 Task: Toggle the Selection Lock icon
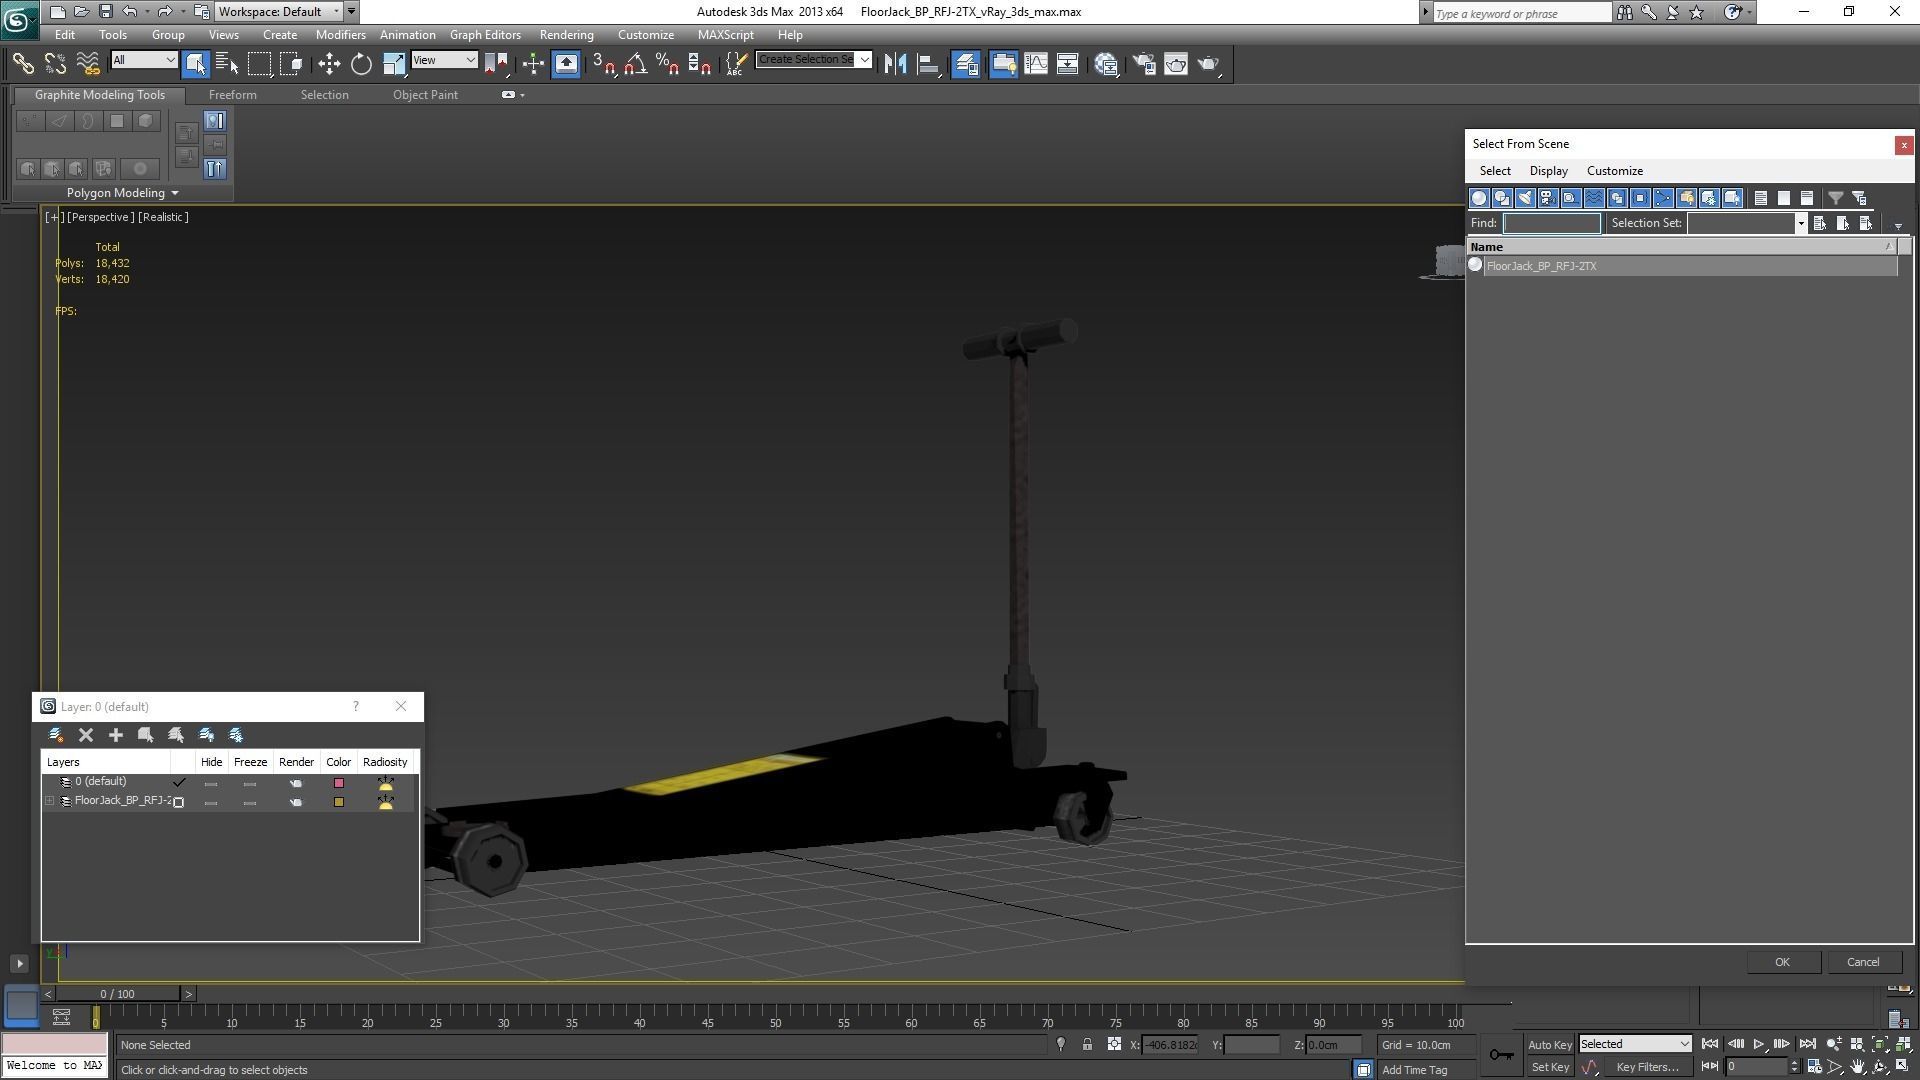click(x=1087, y=1045)
